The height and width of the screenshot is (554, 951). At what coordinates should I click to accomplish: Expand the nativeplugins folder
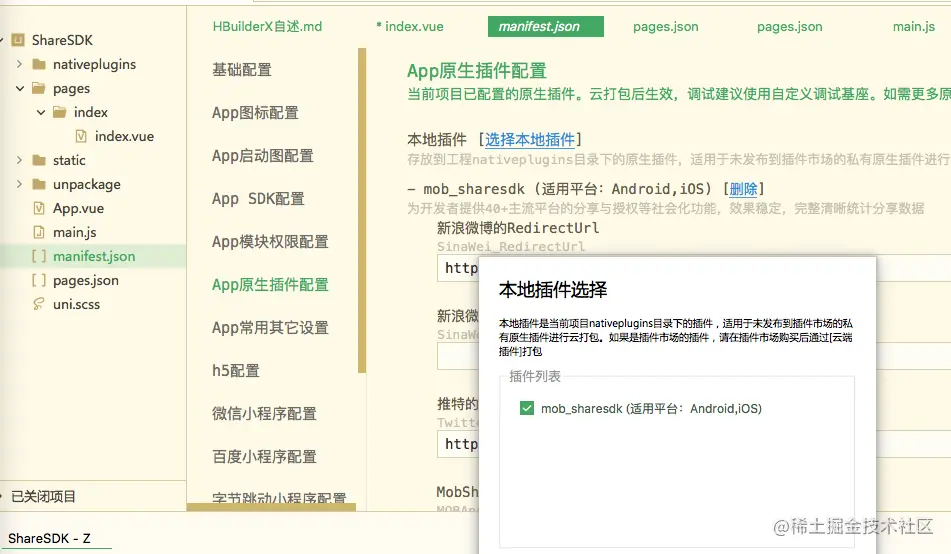pos(19,64)
